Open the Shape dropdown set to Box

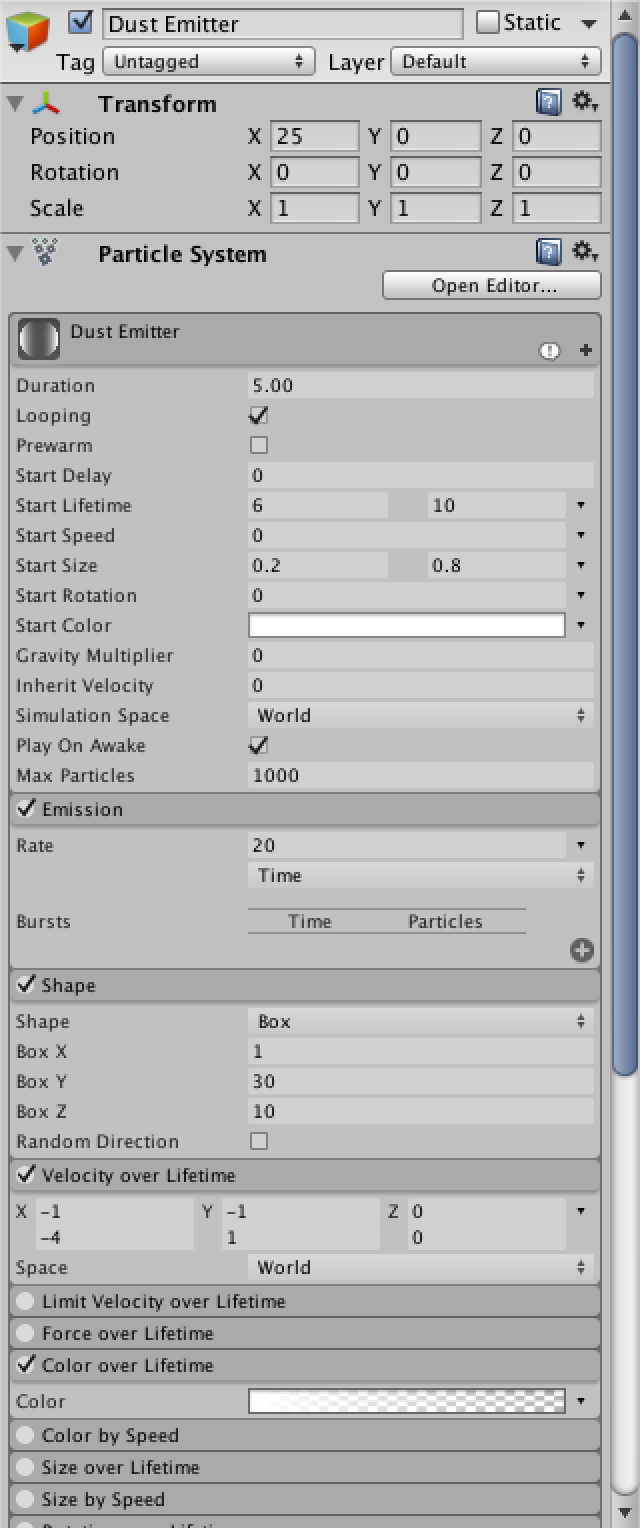coord(420,1021)
